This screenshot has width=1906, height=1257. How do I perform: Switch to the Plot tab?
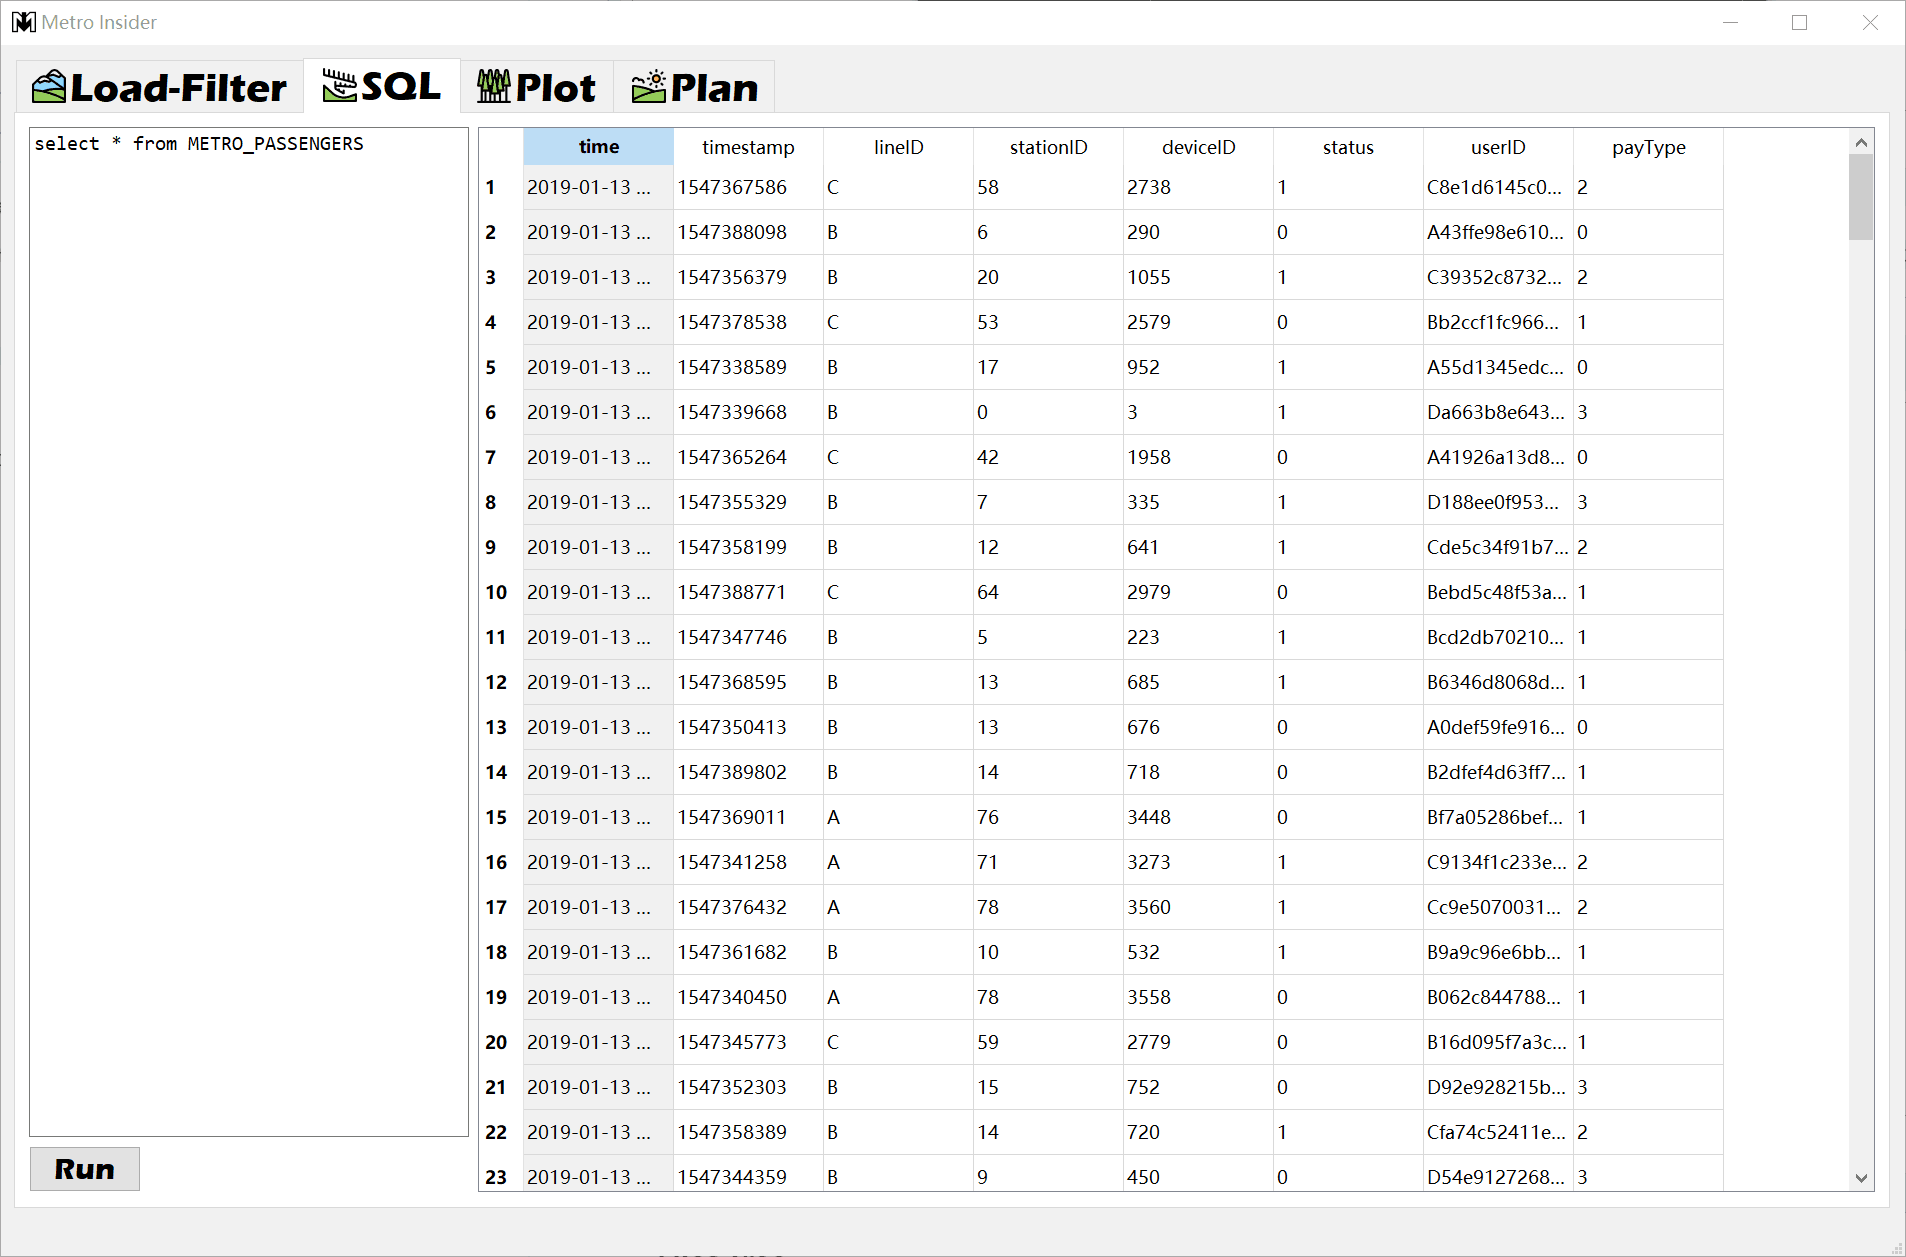tap(536, 87)
